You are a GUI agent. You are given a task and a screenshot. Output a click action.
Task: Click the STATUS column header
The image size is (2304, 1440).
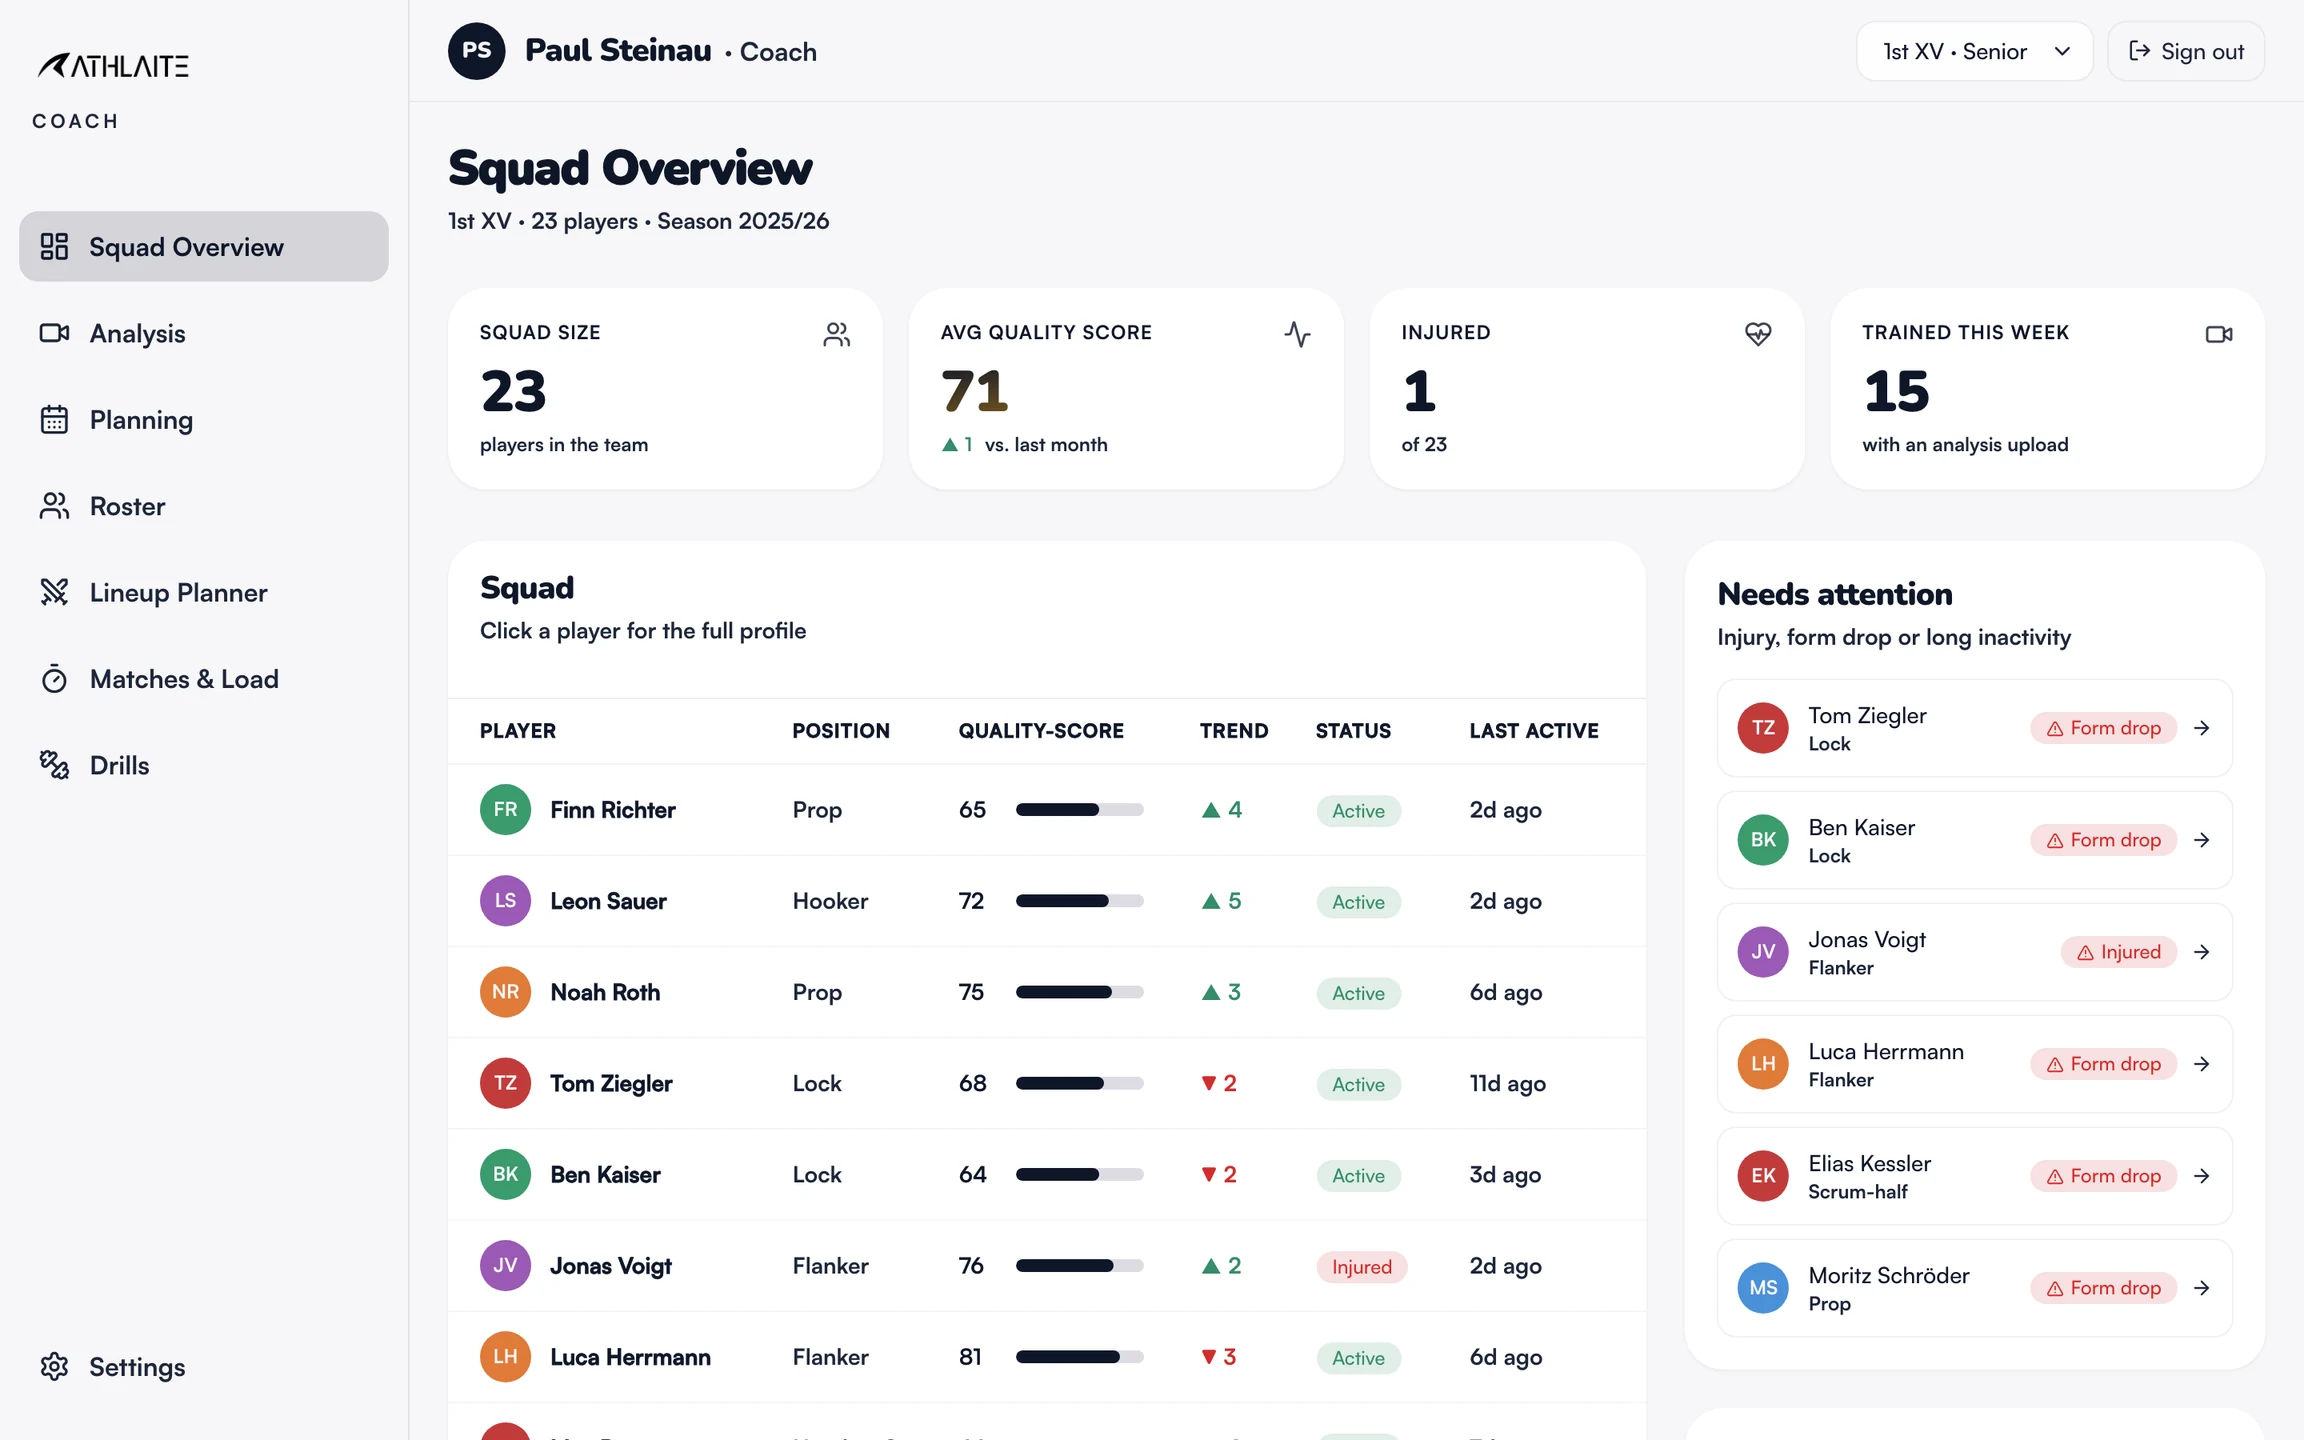point(1353,731)
